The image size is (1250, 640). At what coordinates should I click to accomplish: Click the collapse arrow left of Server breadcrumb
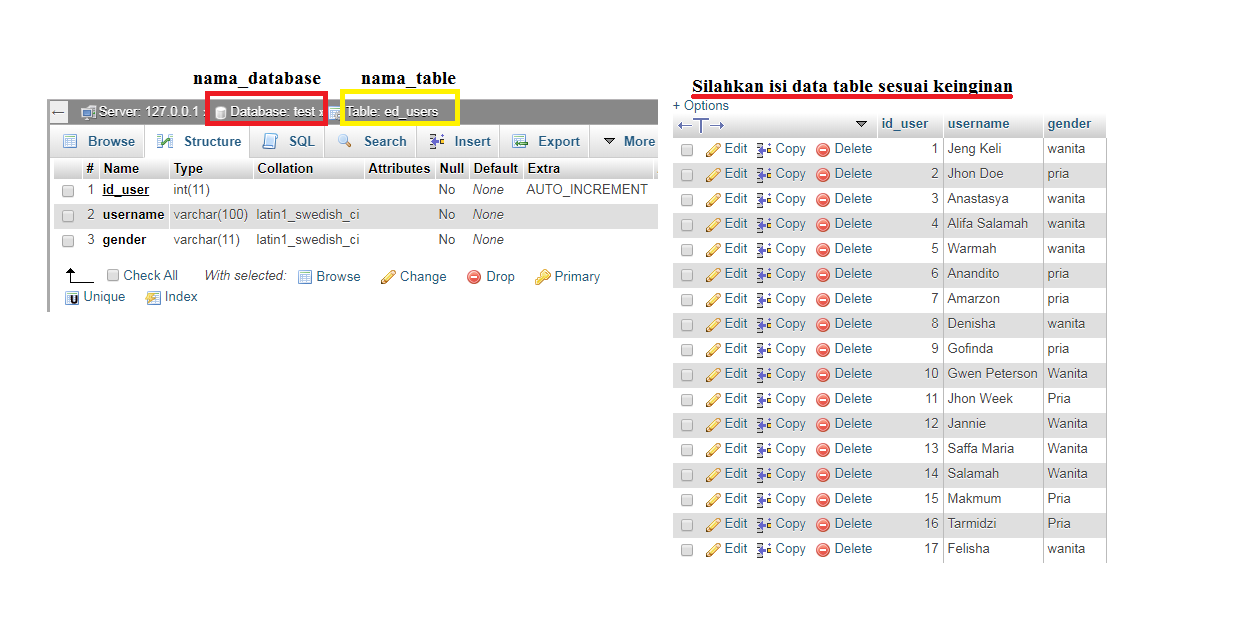[x=59, y=111]
